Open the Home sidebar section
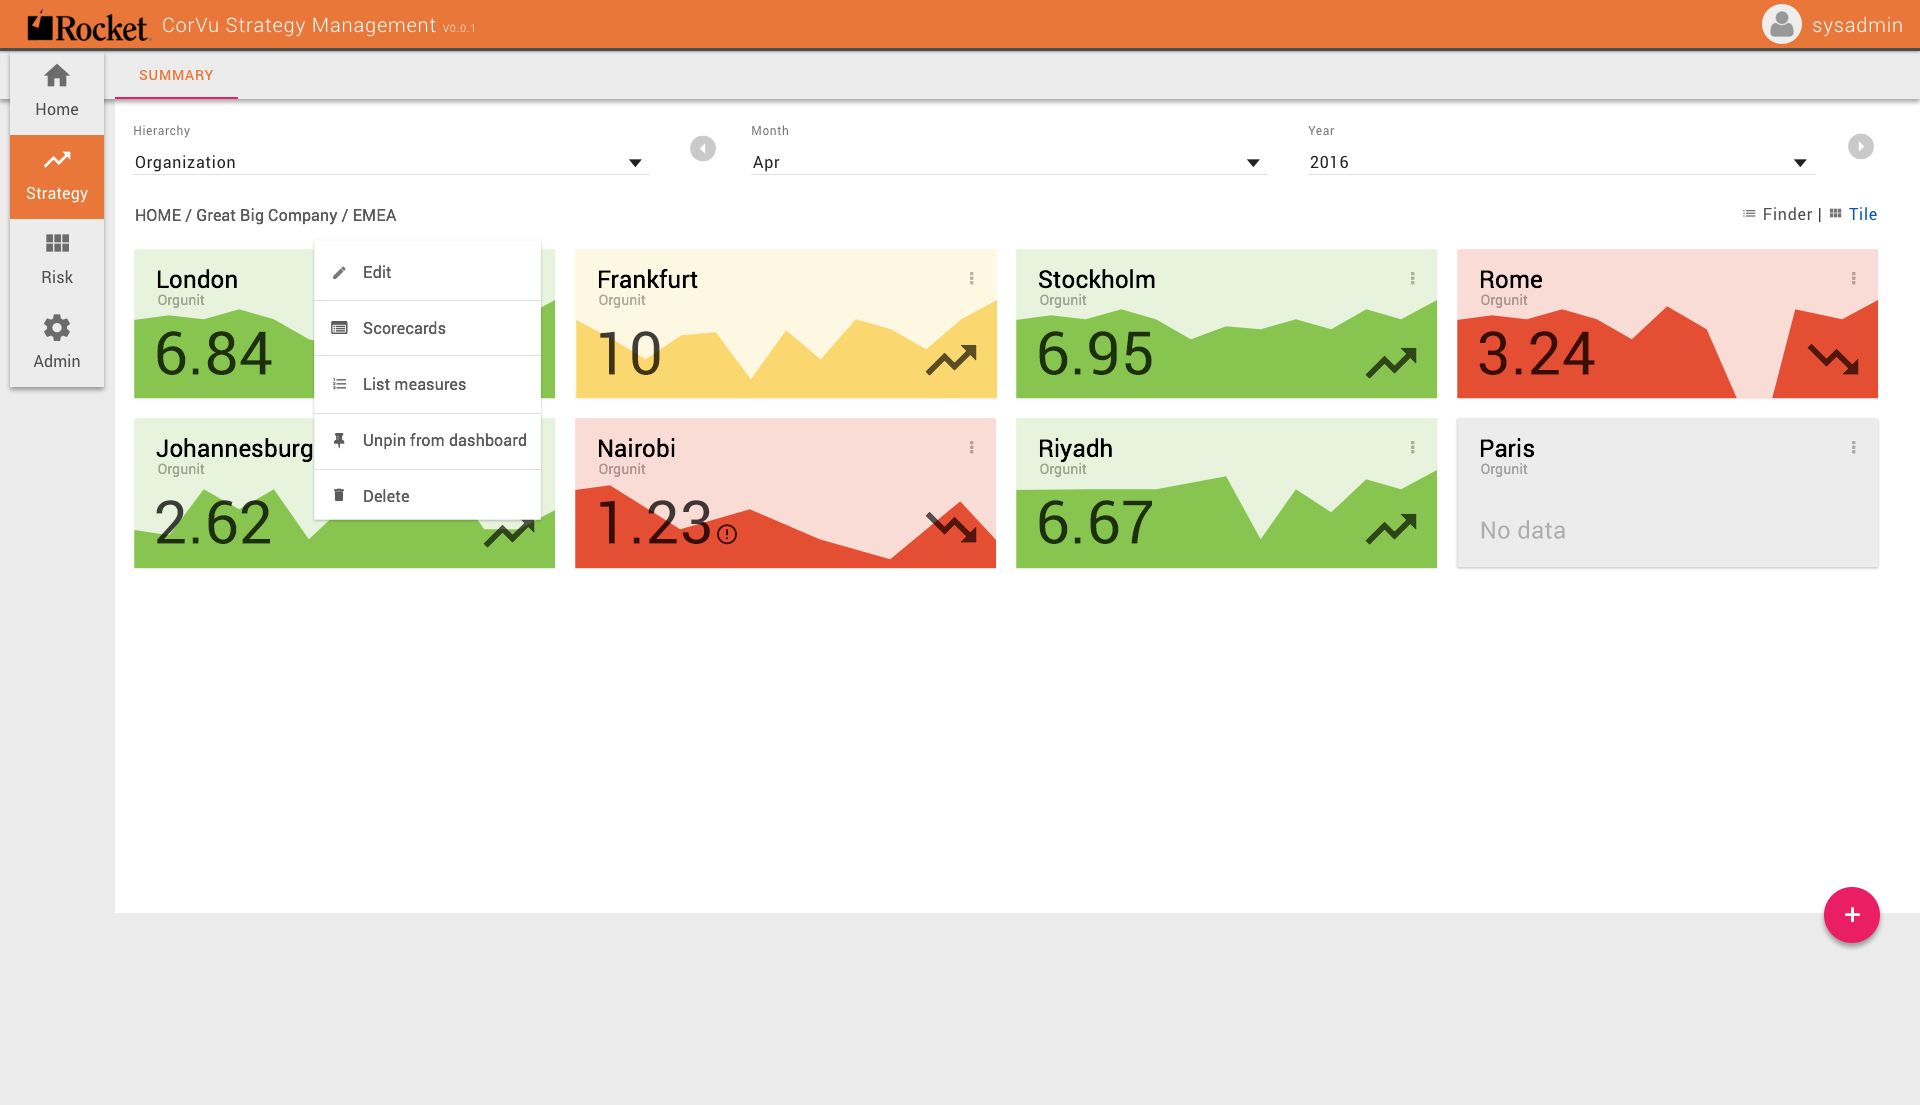The width and height of the screenshot is (1920, 1105). coord(57,91)
